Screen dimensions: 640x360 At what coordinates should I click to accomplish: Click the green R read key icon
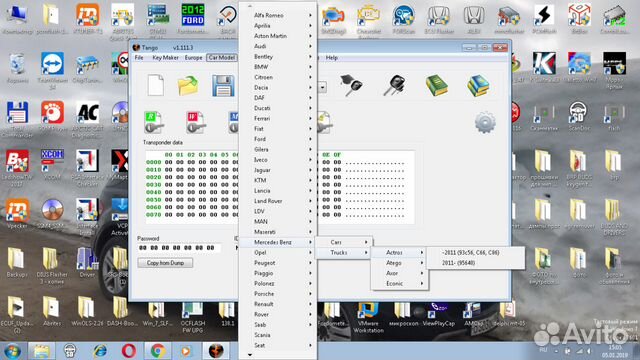[x=153, y=122]
